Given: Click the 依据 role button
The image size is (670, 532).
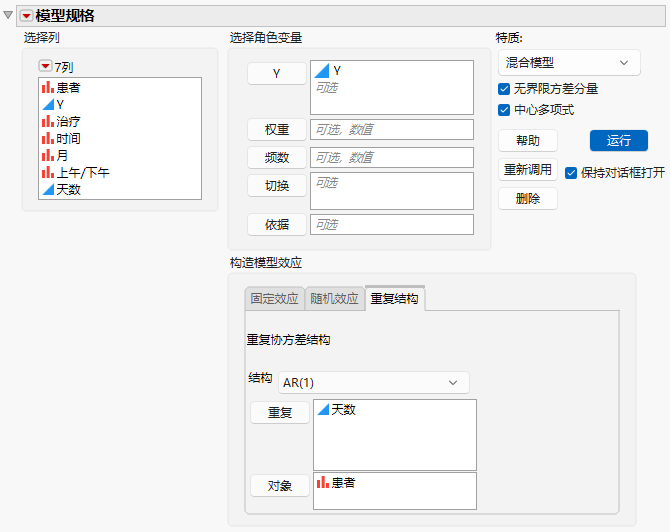Looking at the screenshot, I should (276, 224).
